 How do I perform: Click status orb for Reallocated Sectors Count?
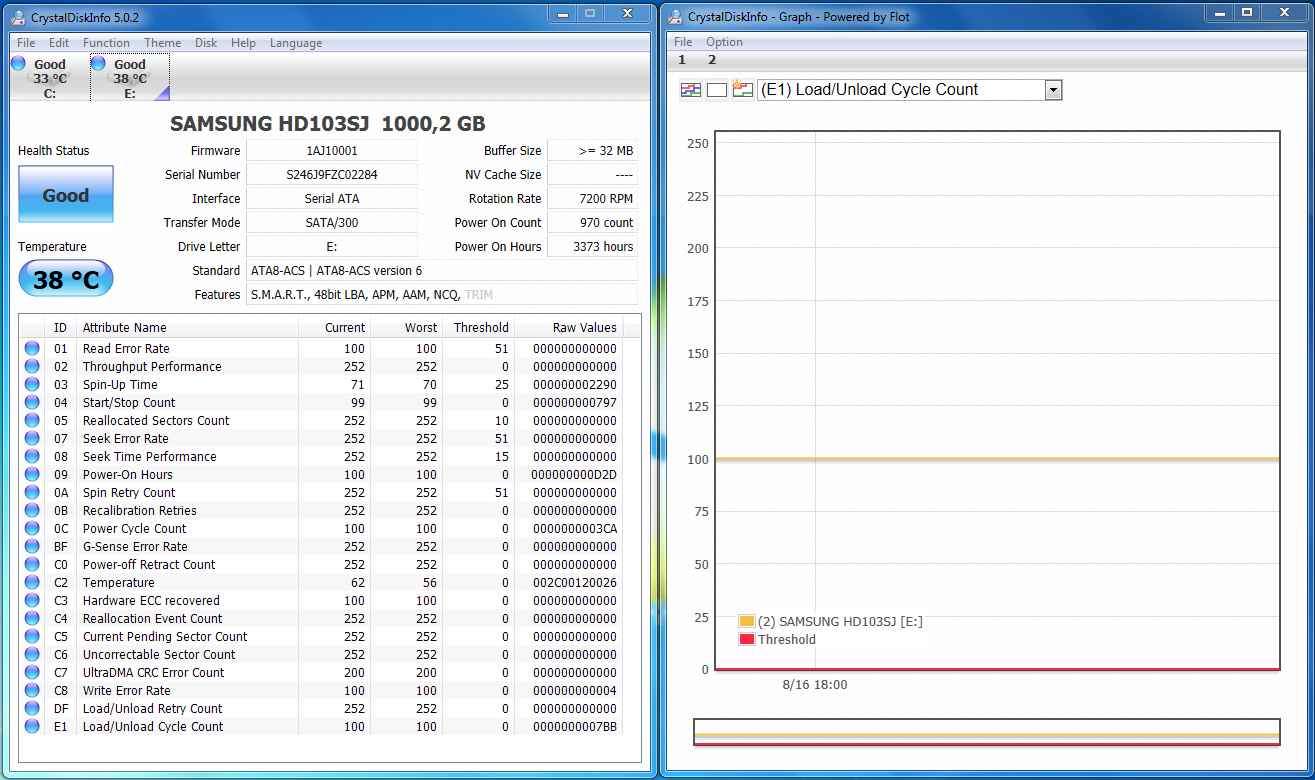32,421
